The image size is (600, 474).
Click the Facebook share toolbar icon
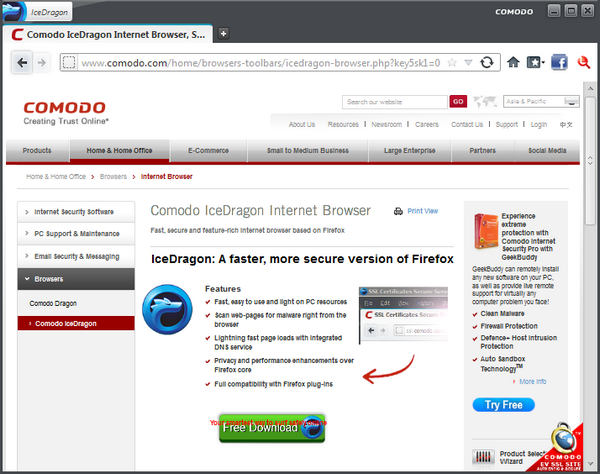559,62
